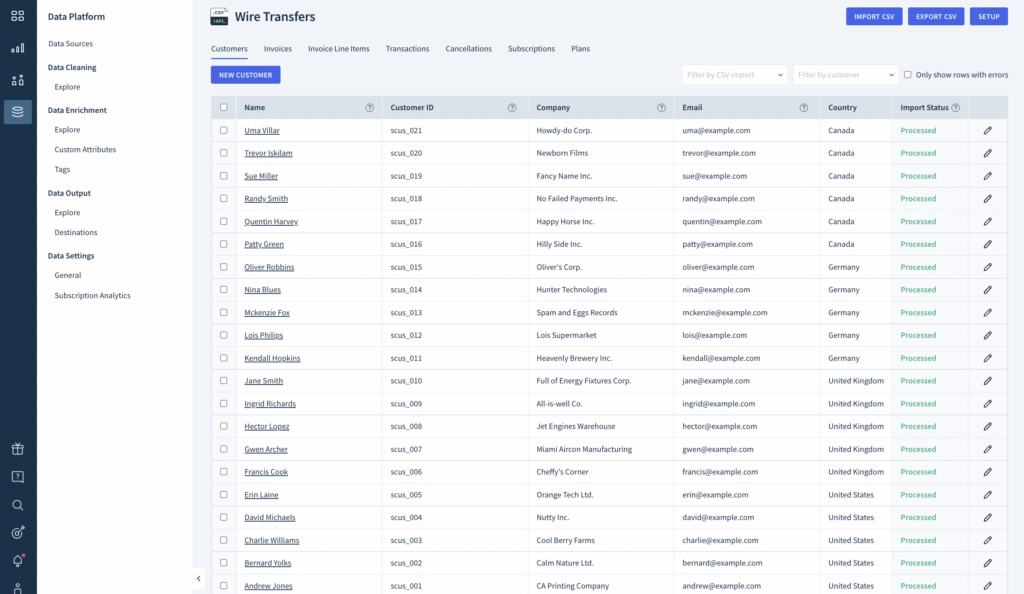Show help for the Company column
The width and height of the screenshot is (1024, 594).
click(662, 108)
